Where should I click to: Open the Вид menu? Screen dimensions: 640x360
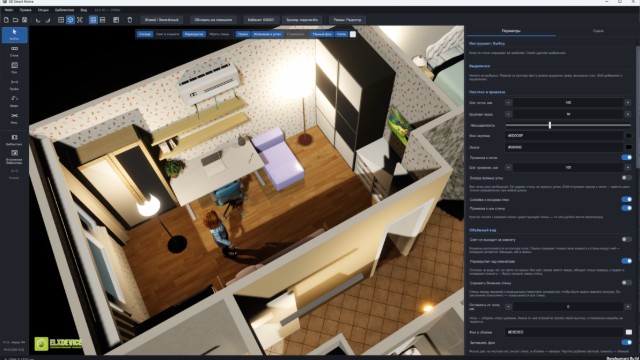coord(83,10)
